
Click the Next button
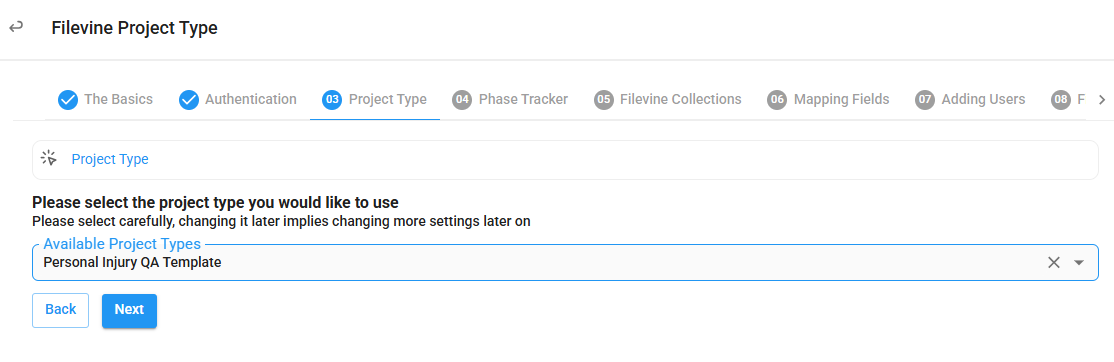129,310
